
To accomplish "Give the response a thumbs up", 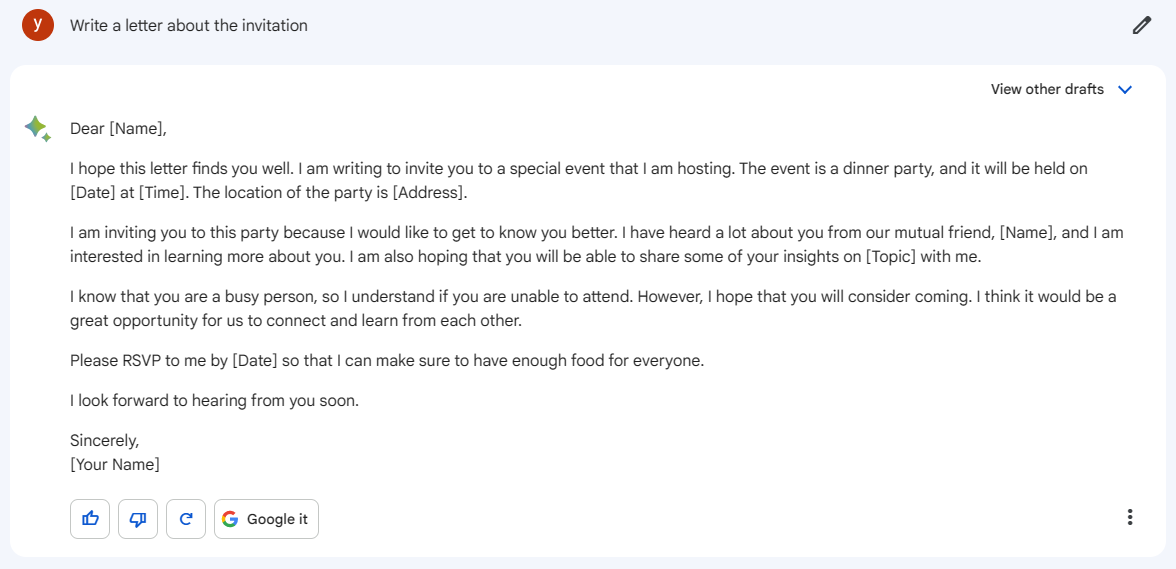I will point(90,519).
